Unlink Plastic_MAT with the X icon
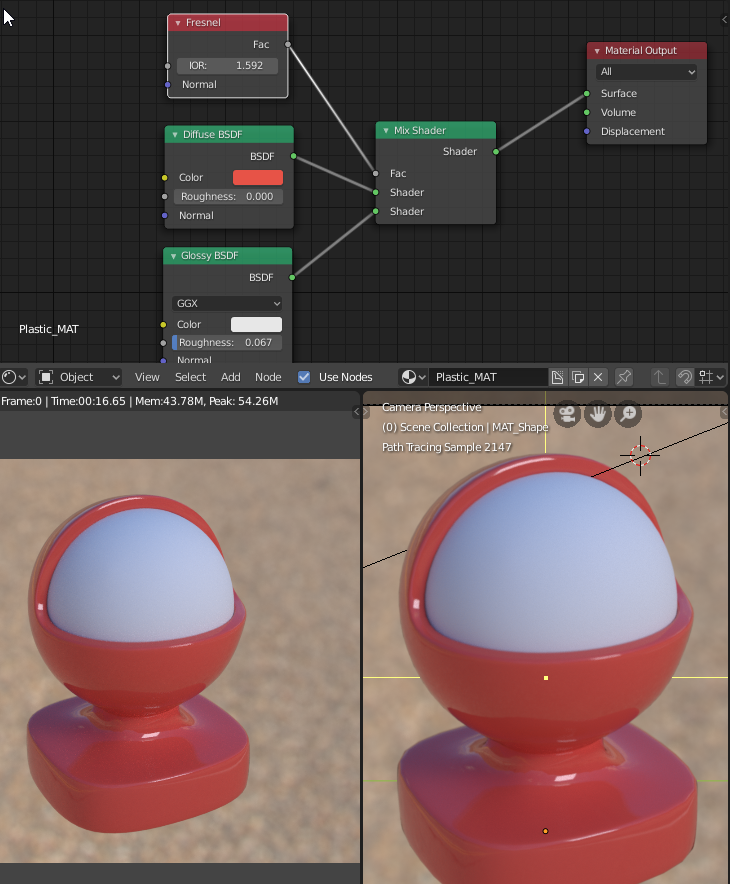Screen dimensions: 730x884 (x=598, y=377)
